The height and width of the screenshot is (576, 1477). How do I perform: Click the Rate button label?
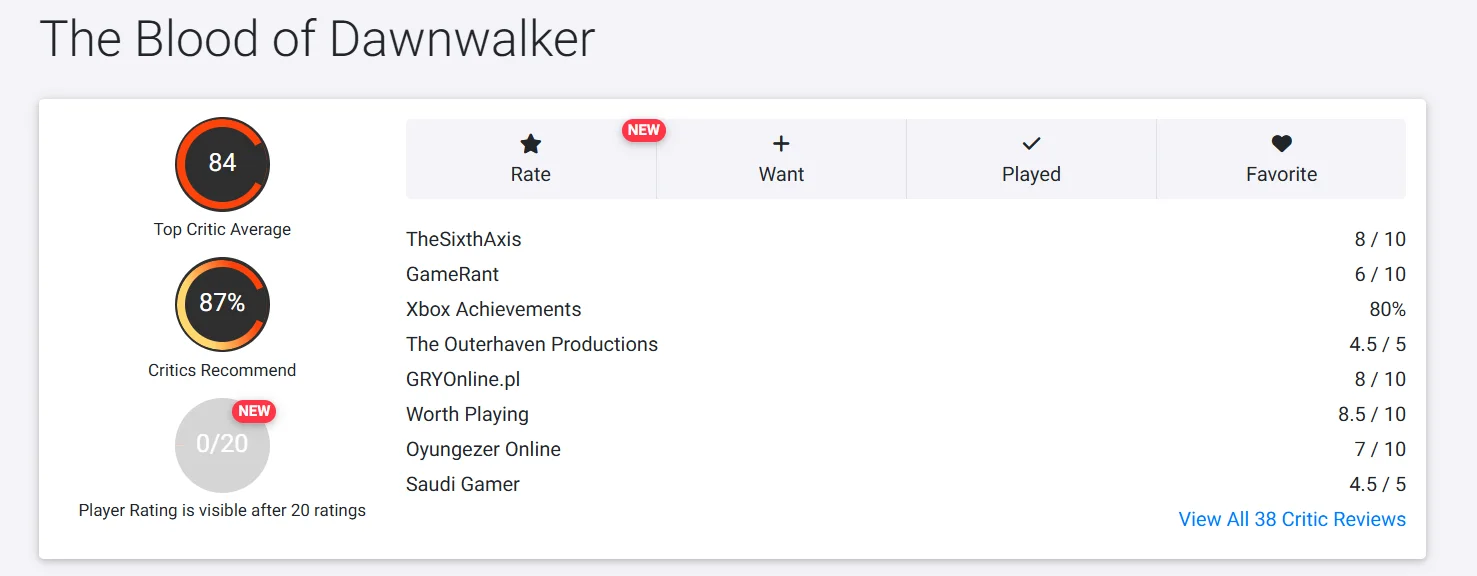[531, 174]
